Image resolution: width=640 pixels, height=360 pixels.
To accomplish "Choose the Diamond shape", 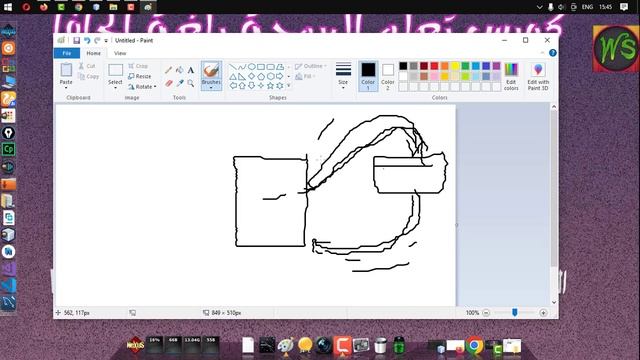I will pyautogui.click(x=251, y=76).
